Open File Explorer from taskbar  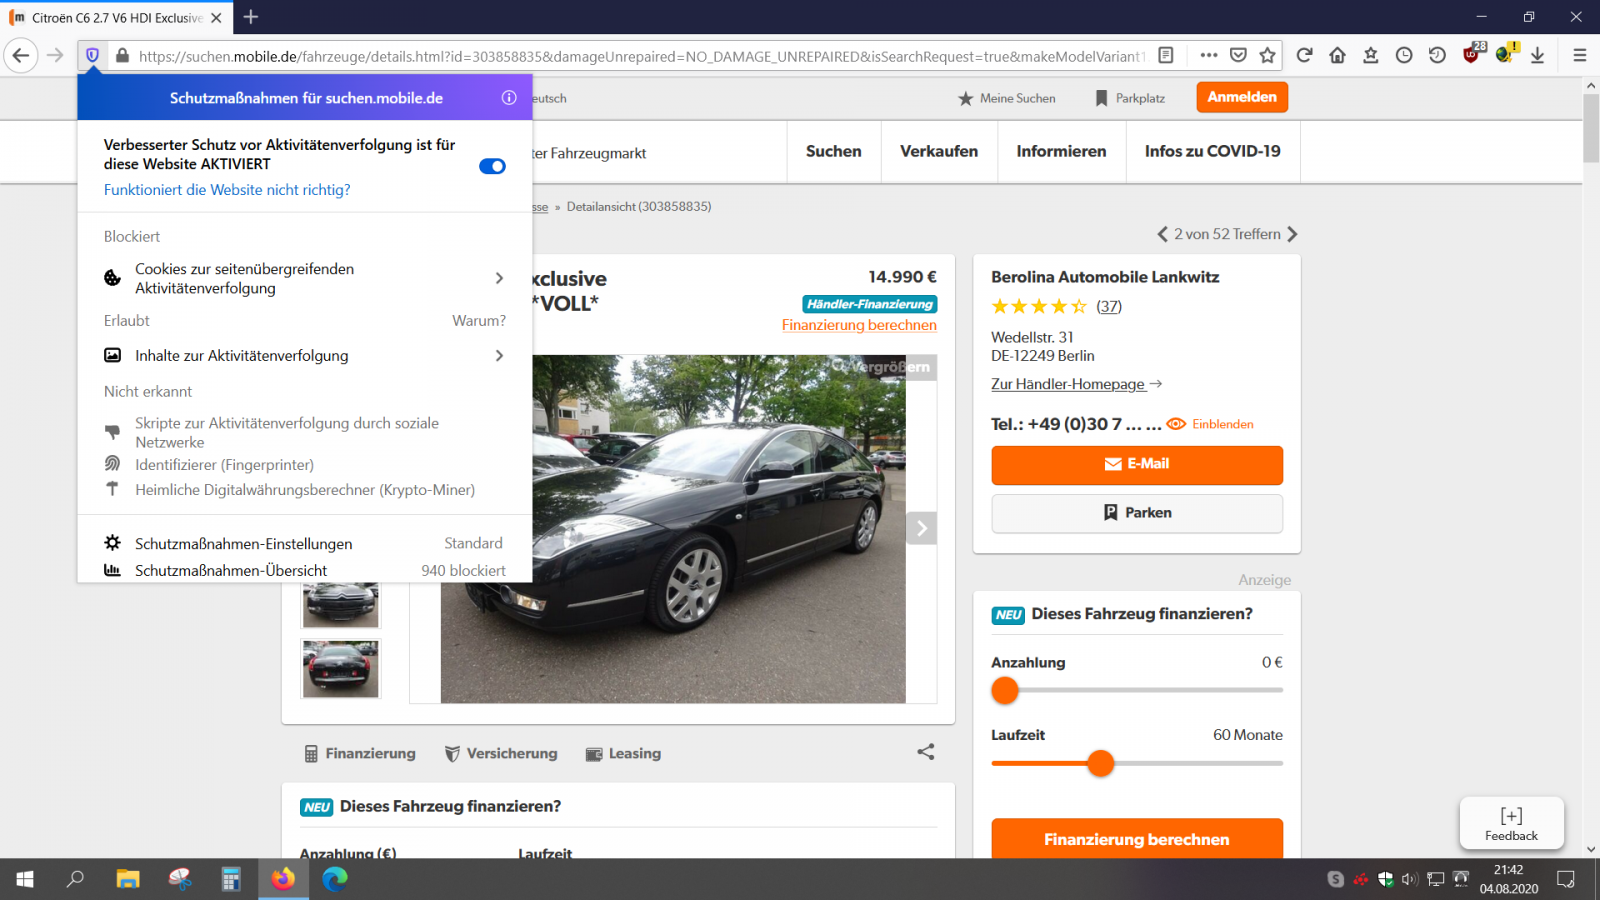pos(128,879)
